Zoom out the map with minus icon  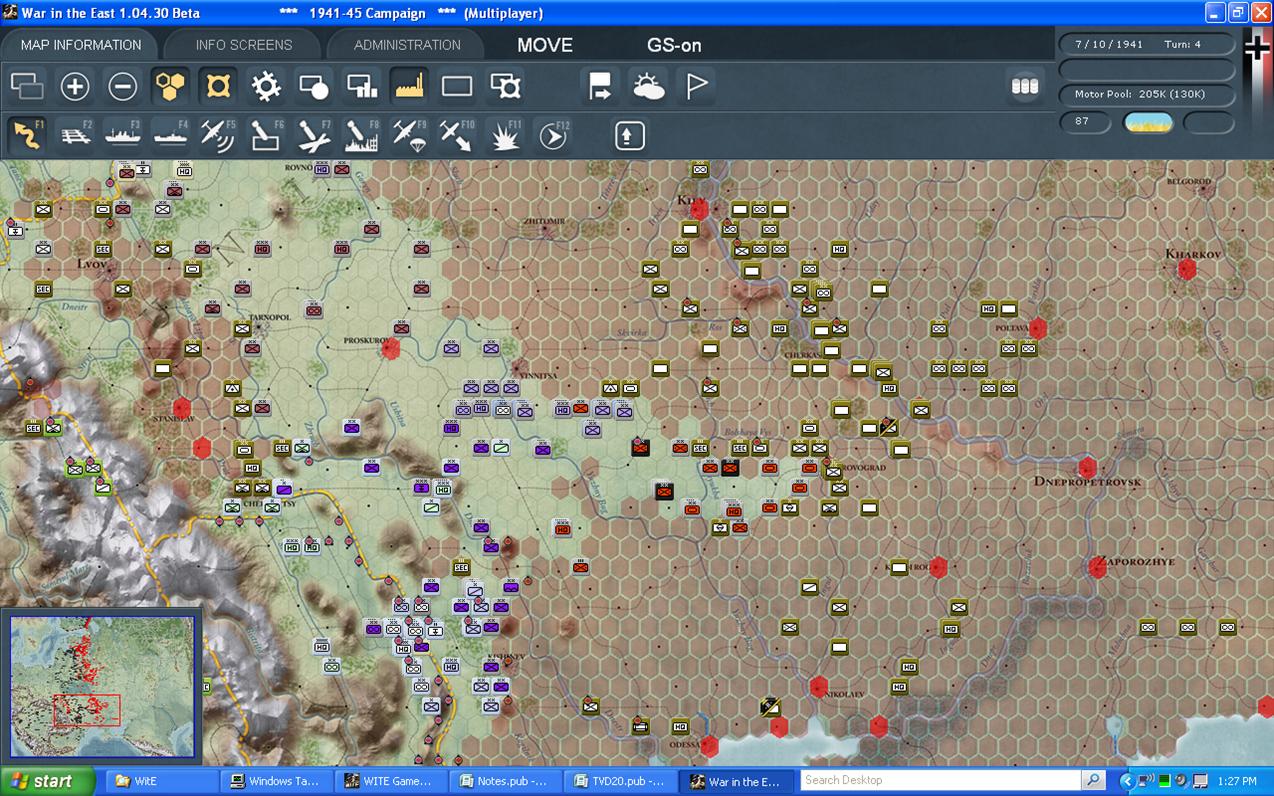point(123,87)
